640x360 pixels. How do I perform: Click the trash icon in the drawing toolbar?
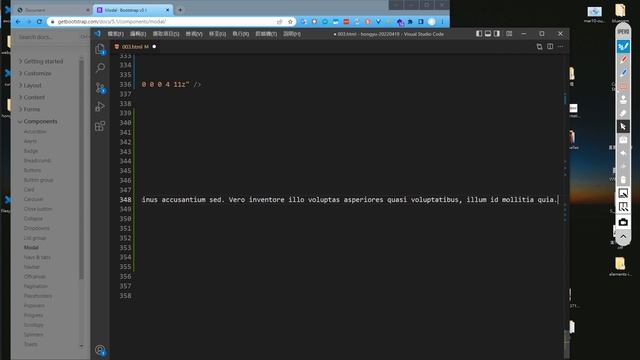623,180
